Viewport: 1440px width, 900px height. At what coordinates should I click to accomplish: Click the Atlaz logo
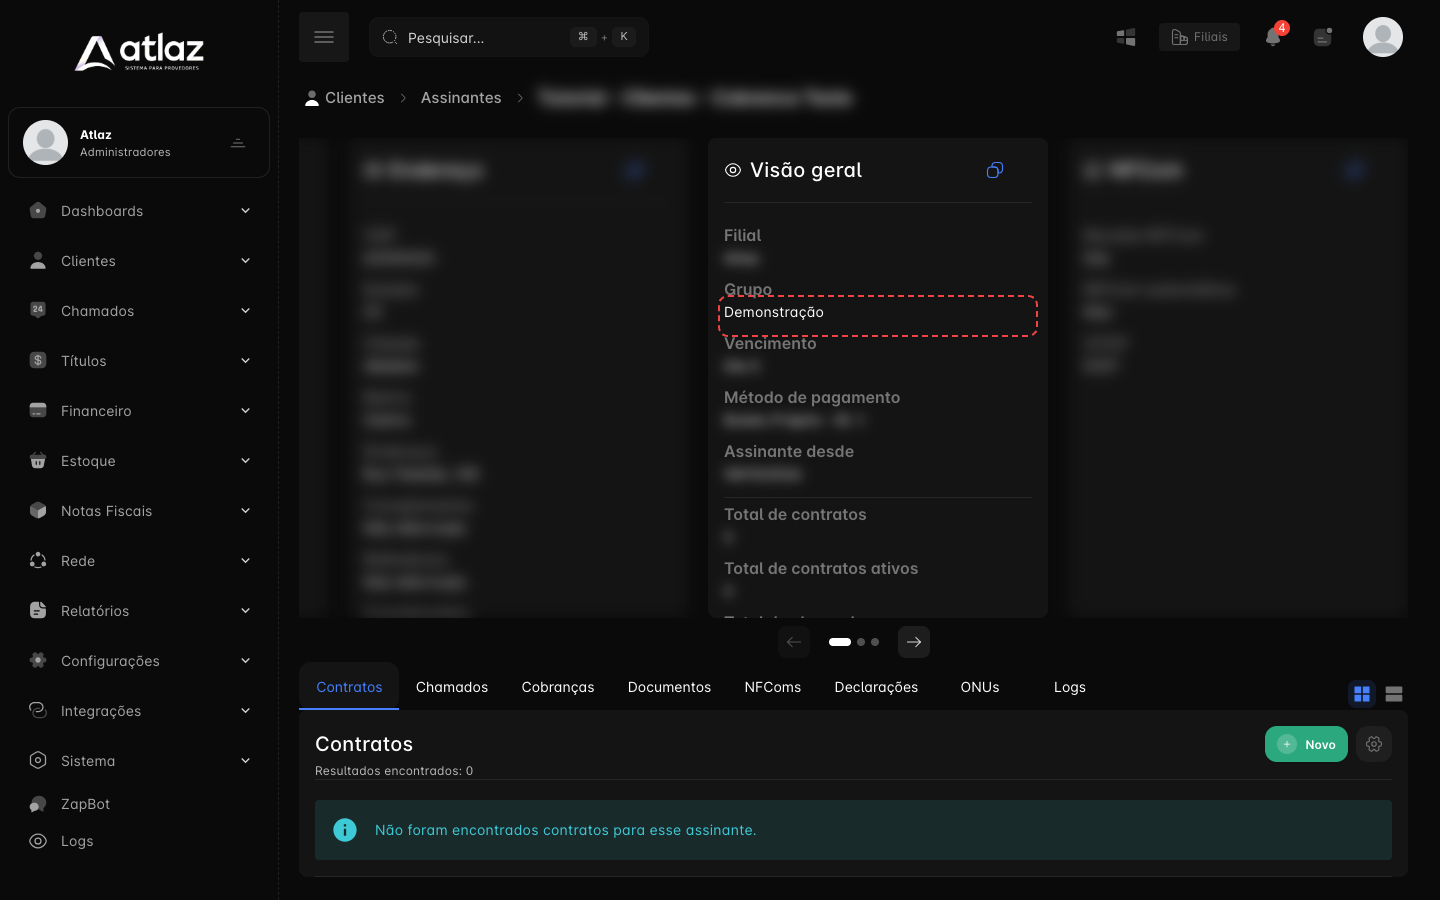pos(139,53)
